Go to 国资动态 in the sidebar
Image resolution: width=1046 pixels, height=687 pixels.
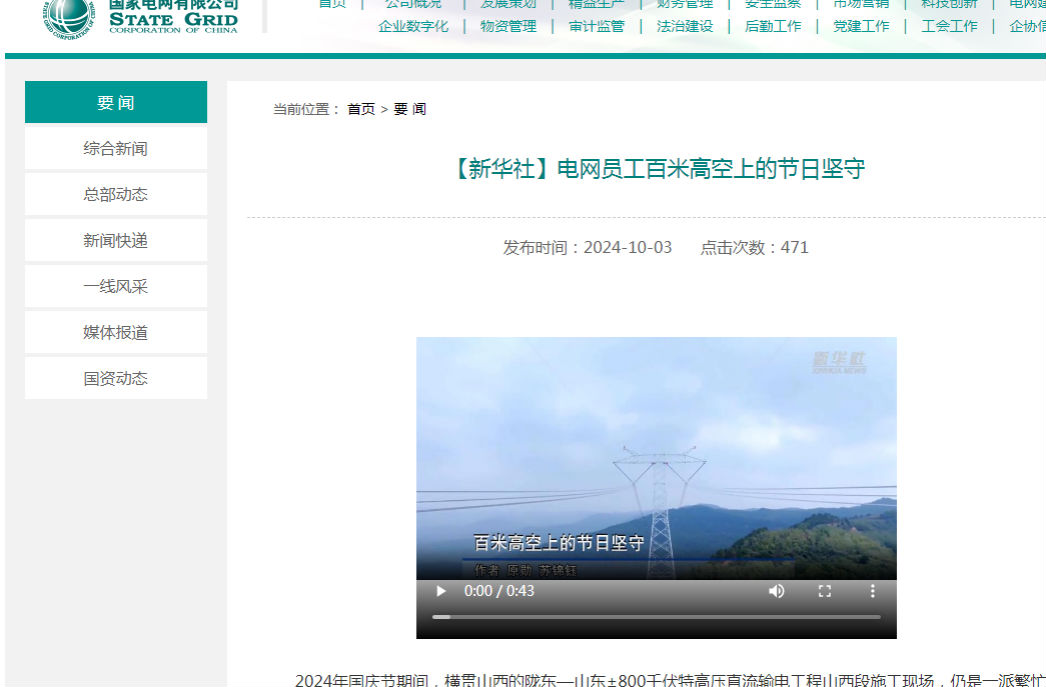(116, 378)
